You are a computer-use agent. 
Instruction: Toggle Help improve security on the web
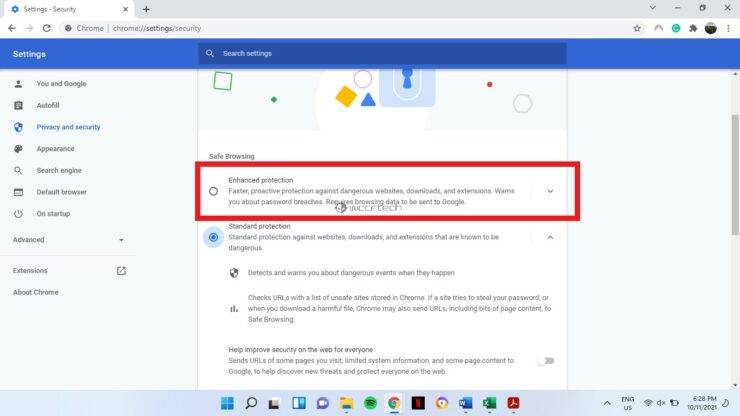(x=546, y=361)
